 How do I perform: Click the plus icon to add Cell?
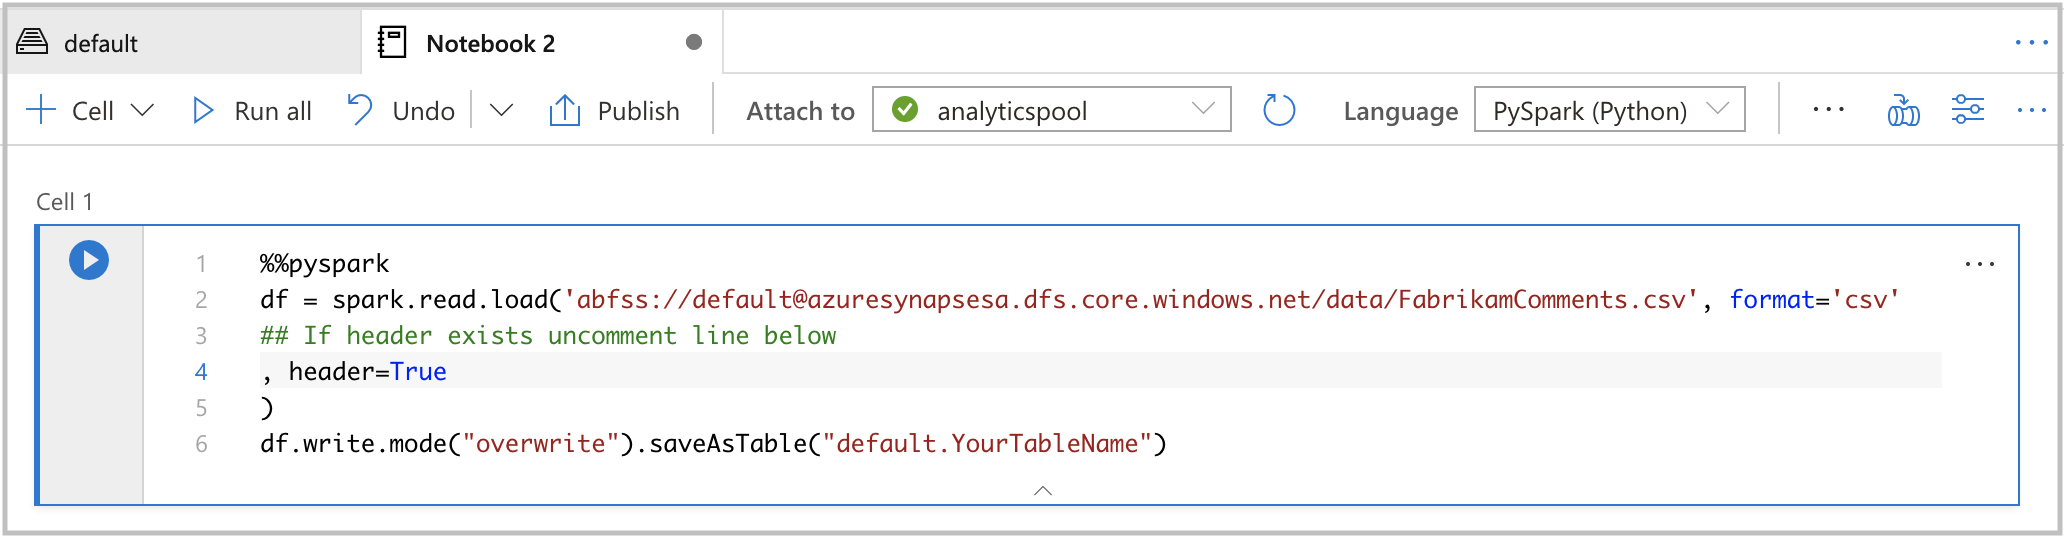41,110
